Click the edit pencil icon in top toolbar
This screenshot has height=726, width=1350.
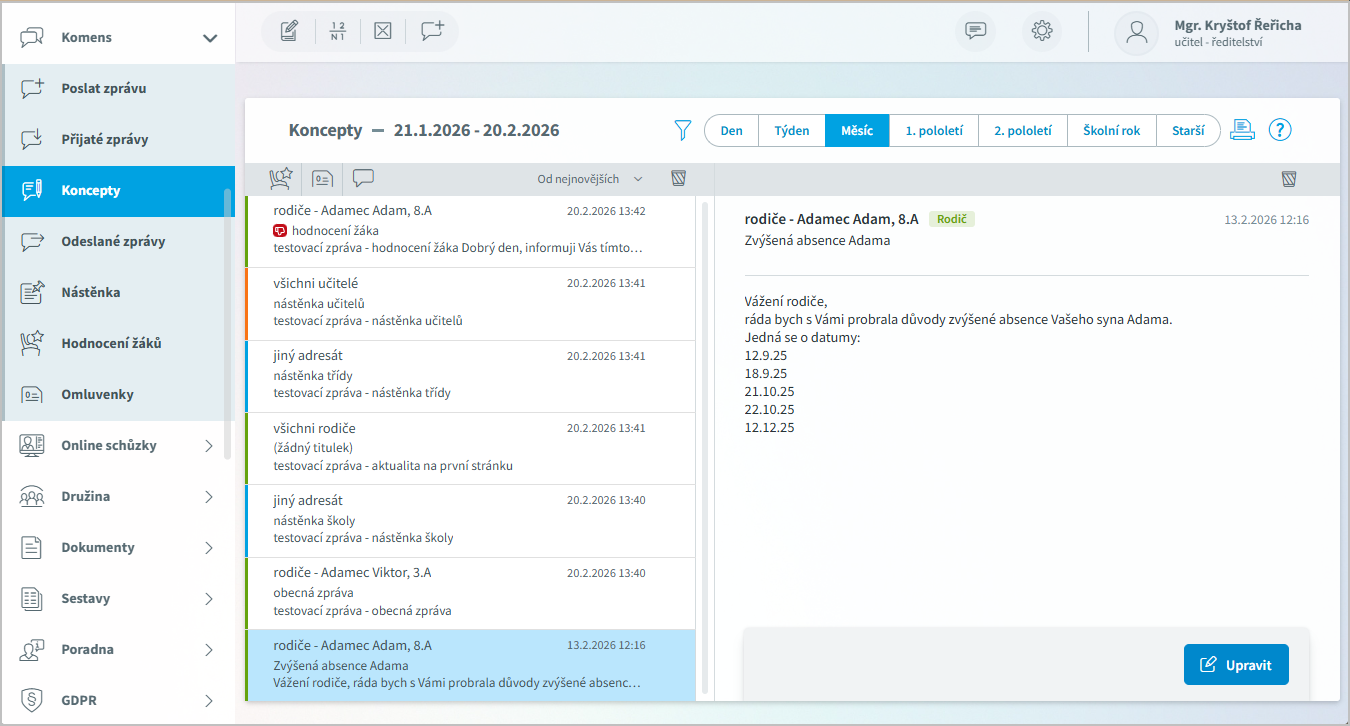pyautogui.click(x=289, y=31)
